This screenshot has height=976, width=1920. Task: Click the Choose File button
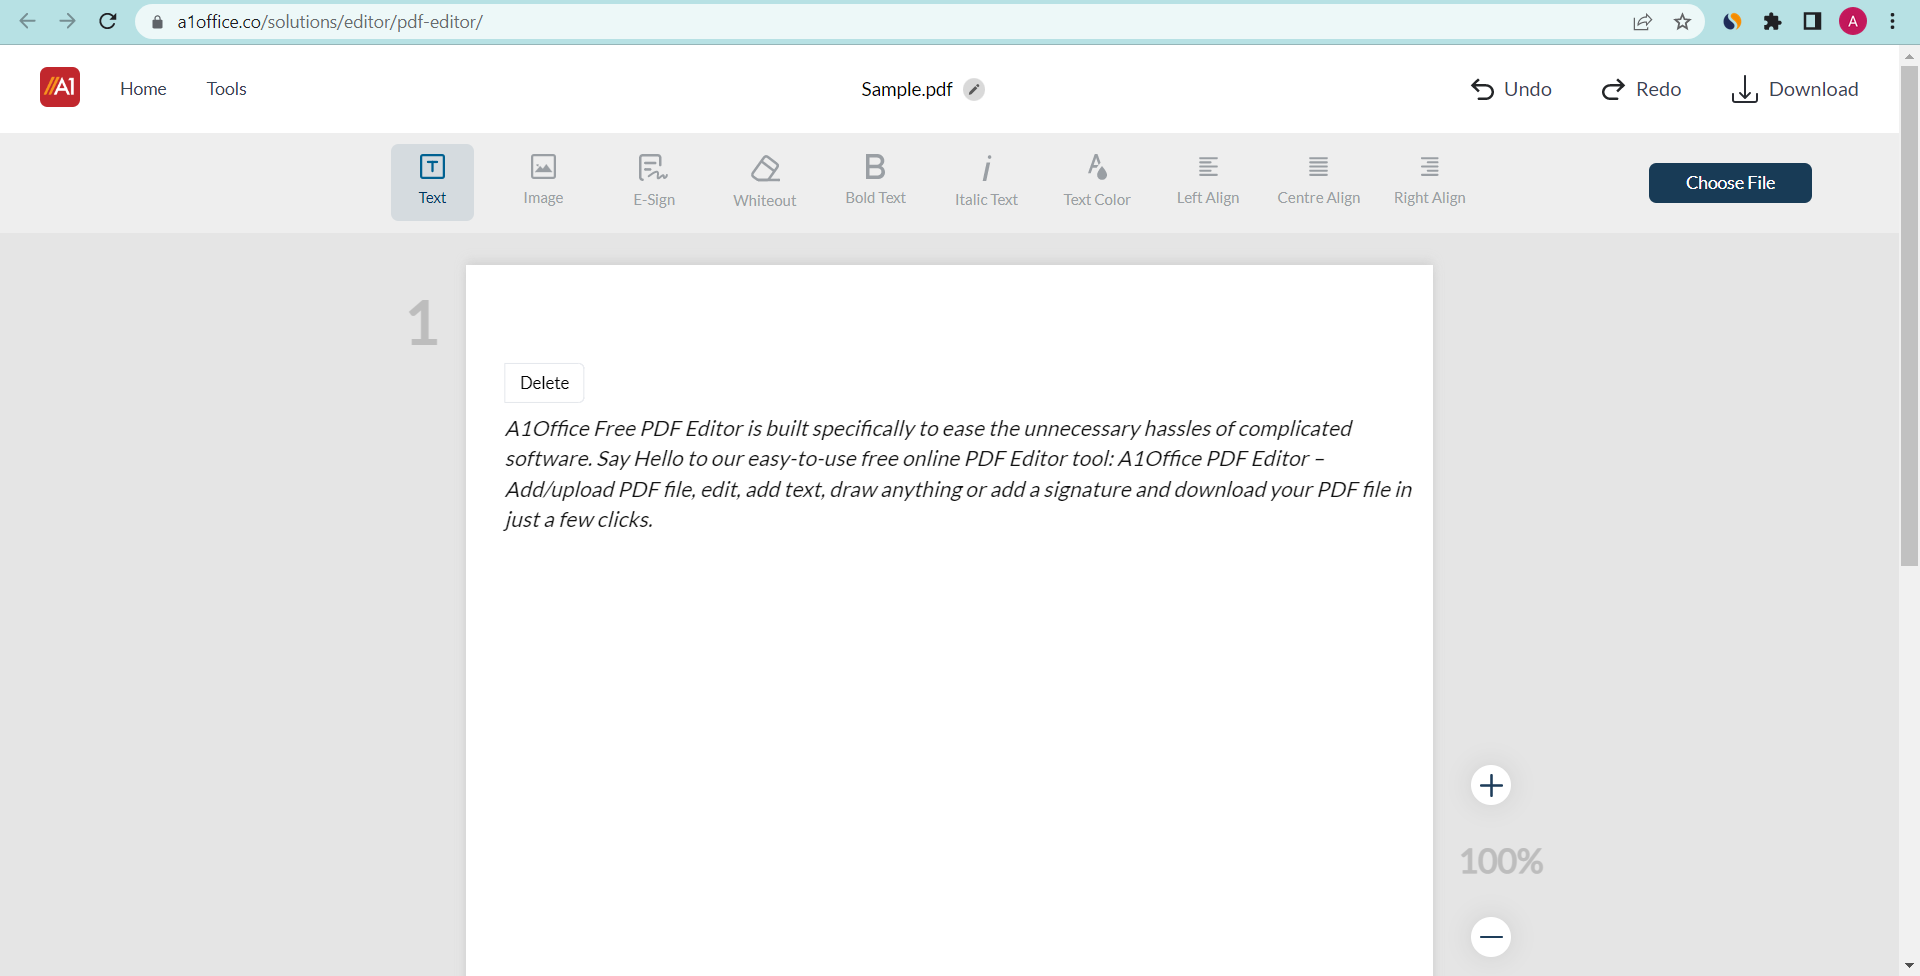pos(1730,183)
